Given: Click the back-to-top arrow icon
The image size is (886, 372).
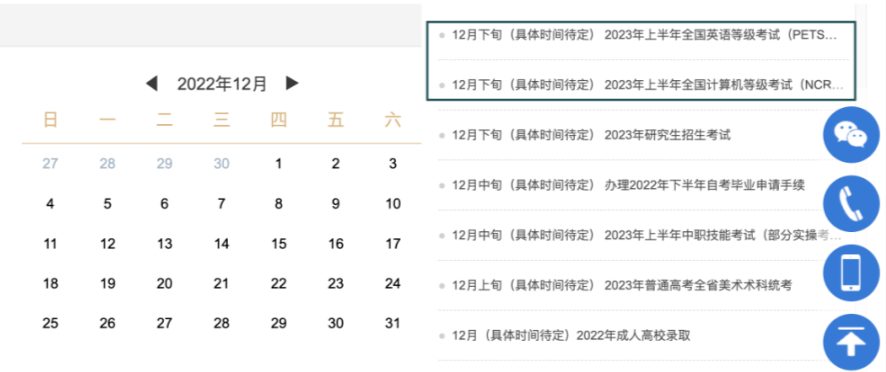Looking at the screenshot, I should [x=851, y=342].
